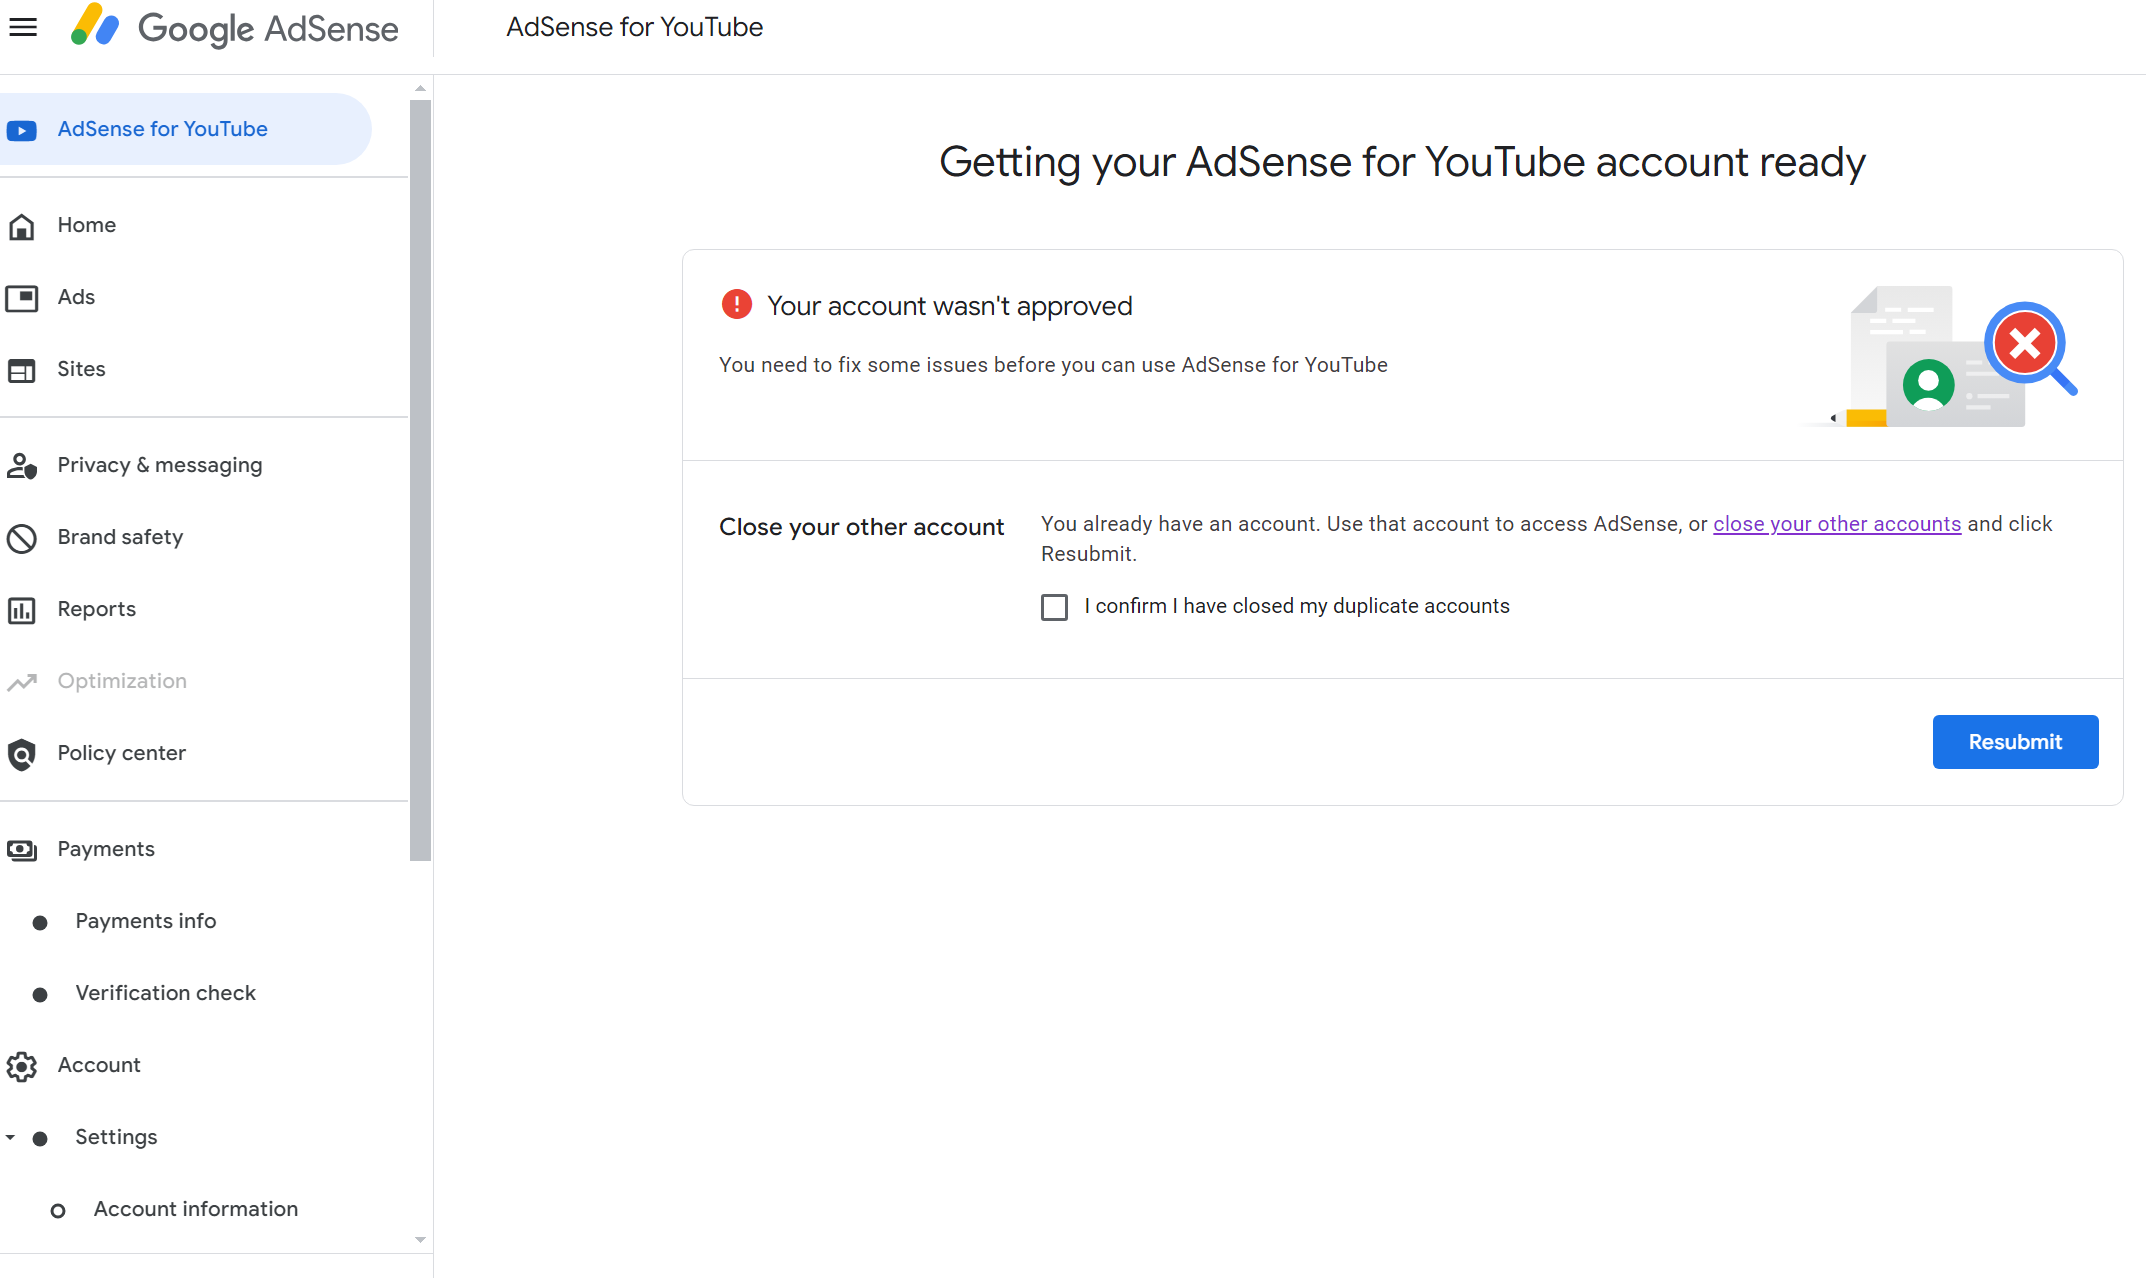Open the Optimization menu item
This screenshot has height=1278, width=2146.
122,680
